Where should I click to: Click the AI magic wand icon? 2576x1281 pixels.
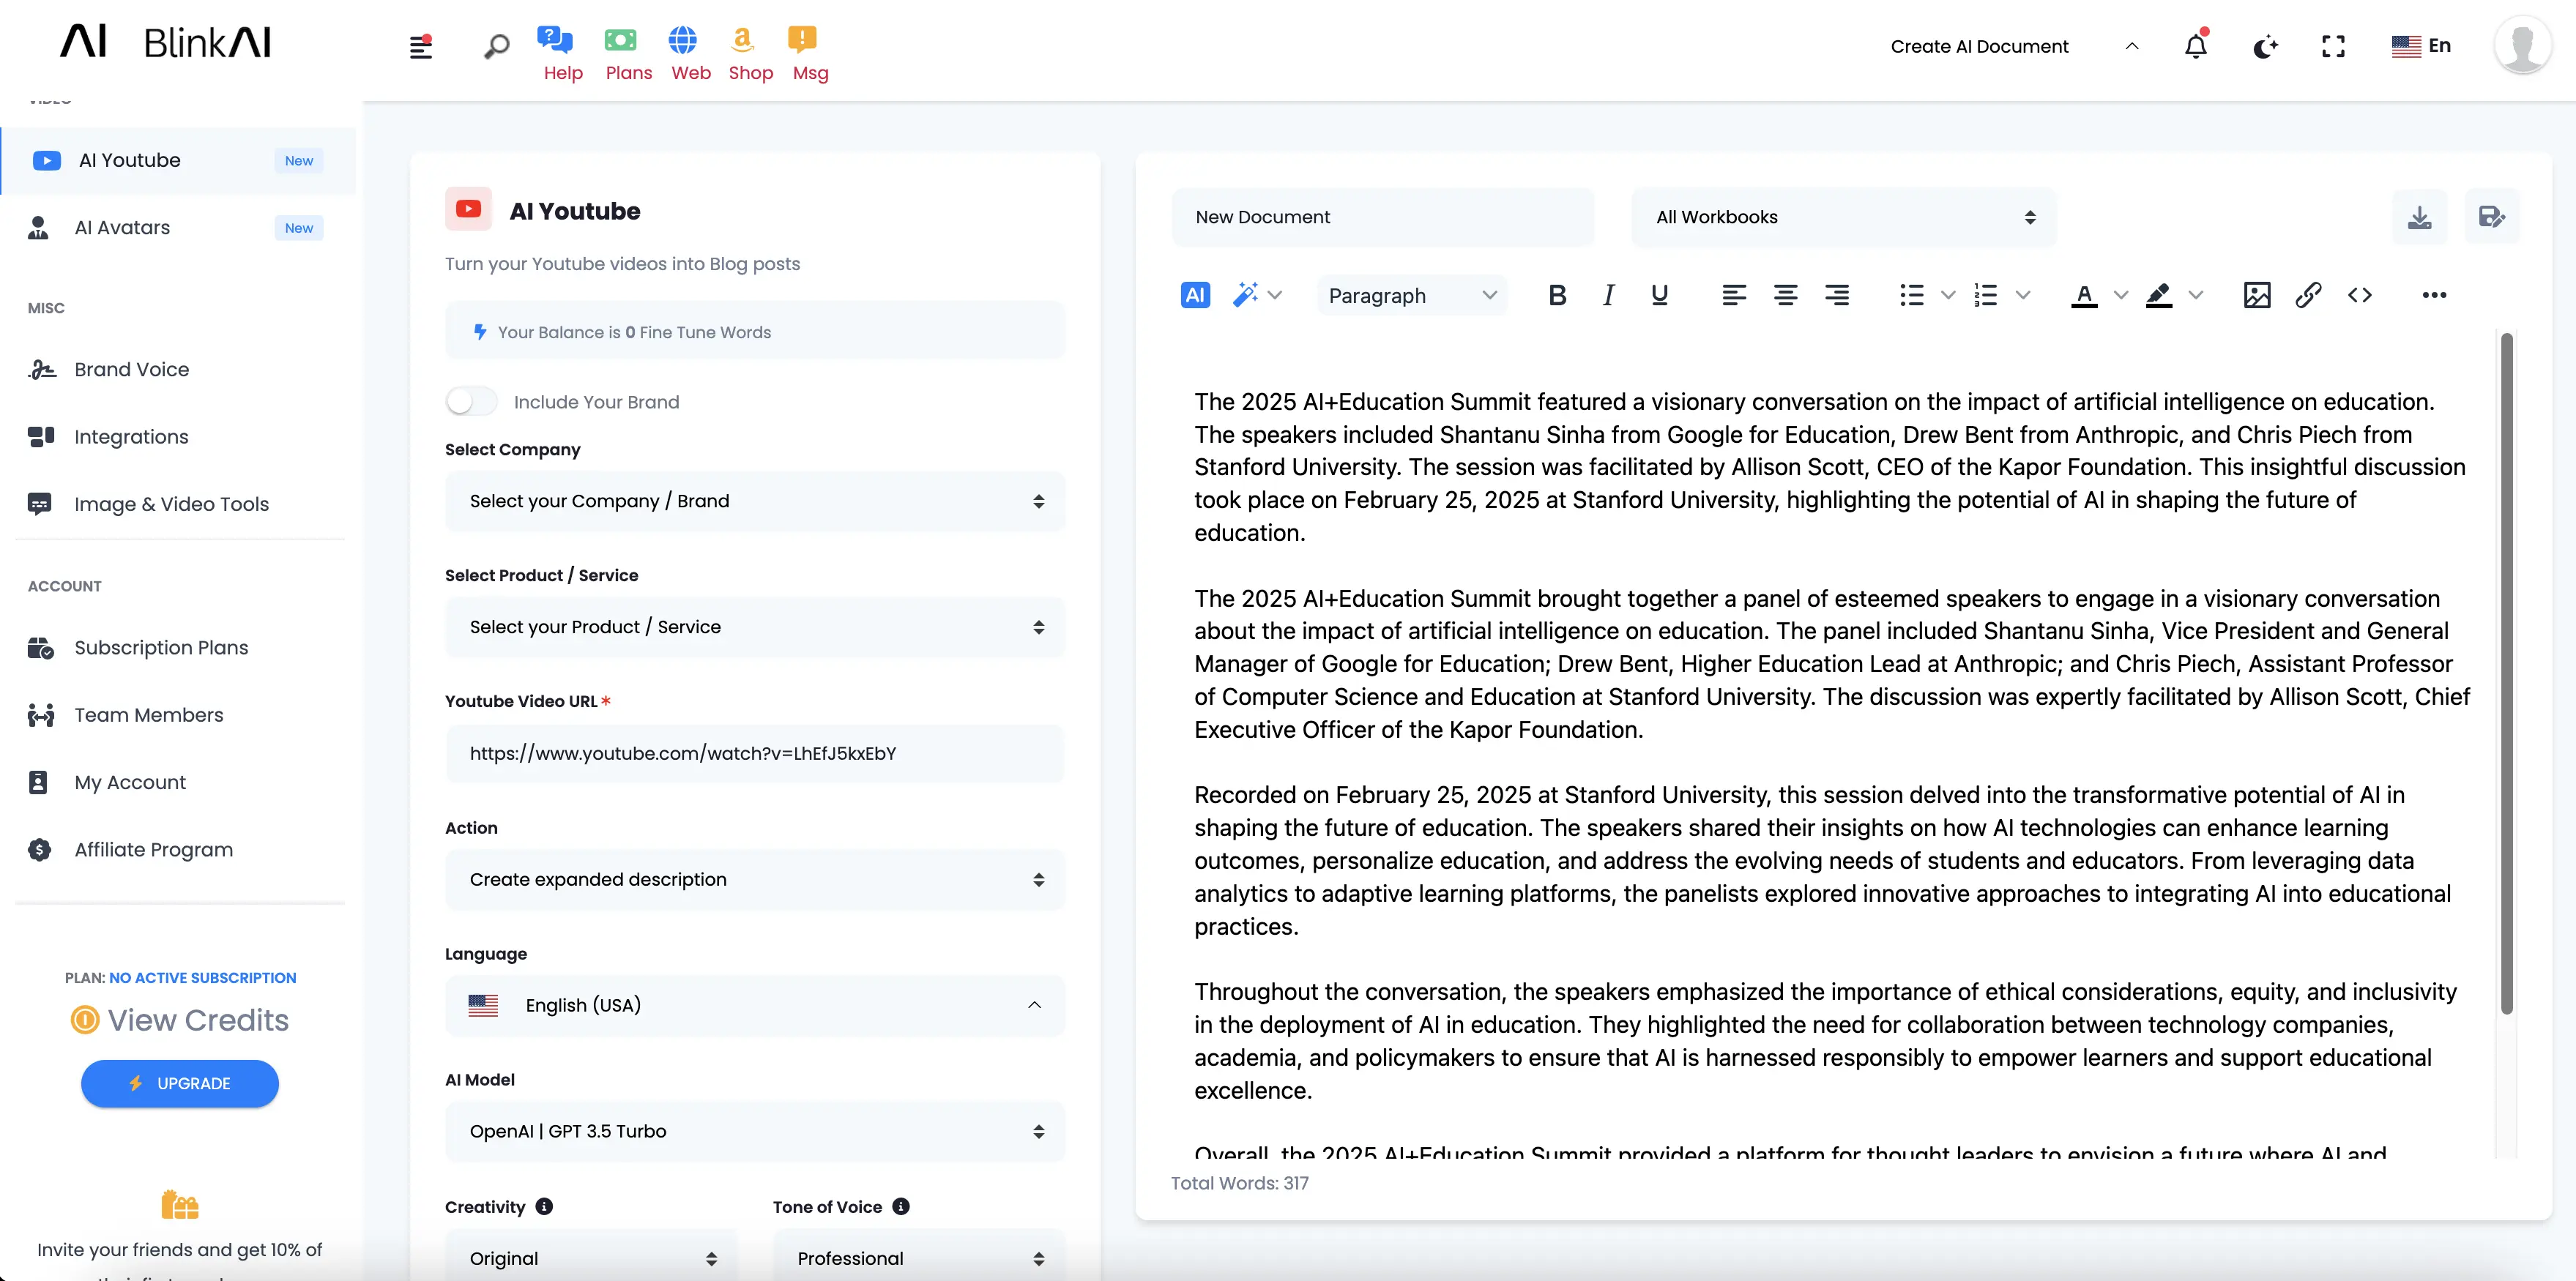[x=1245, y=295]
